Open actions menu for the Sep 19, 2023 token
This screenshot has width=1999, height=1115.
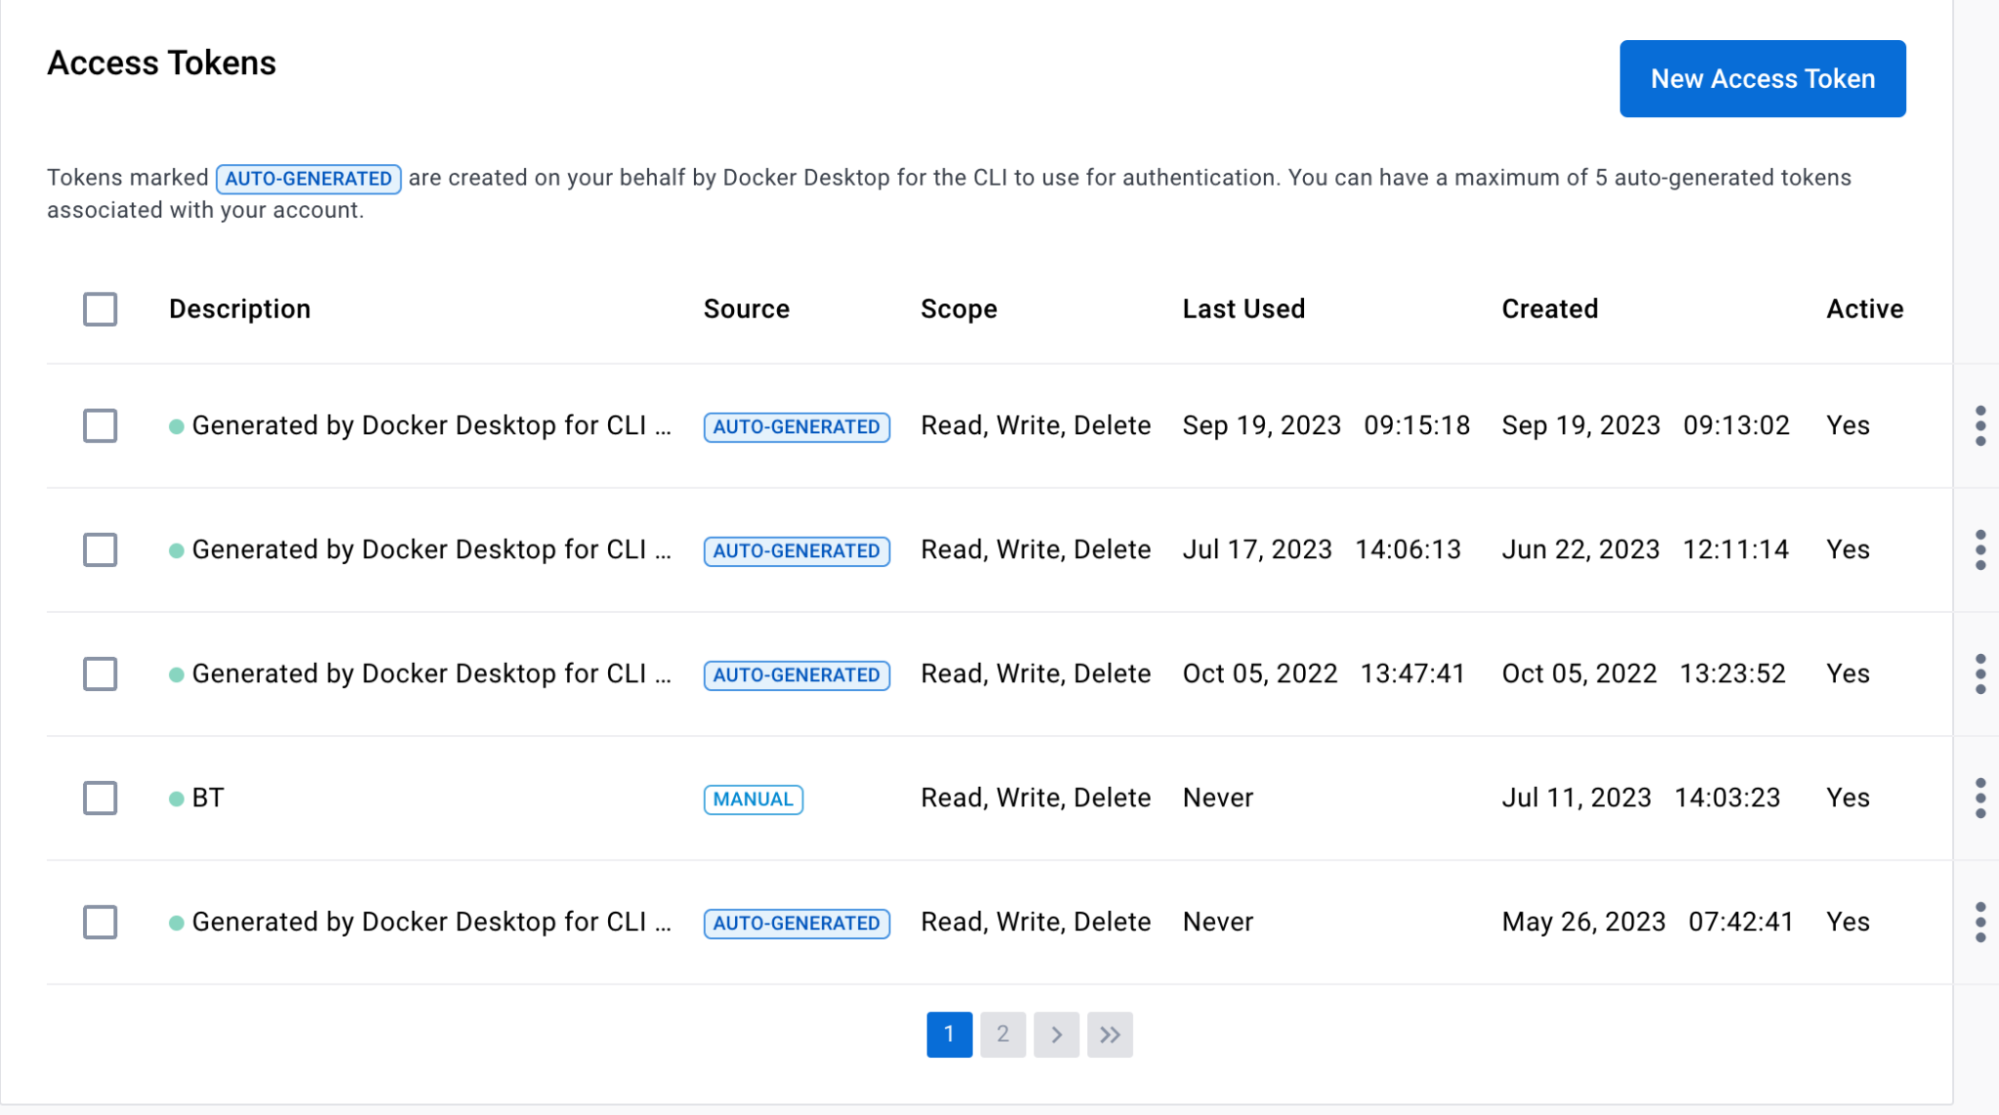(x=1981, y=425)
